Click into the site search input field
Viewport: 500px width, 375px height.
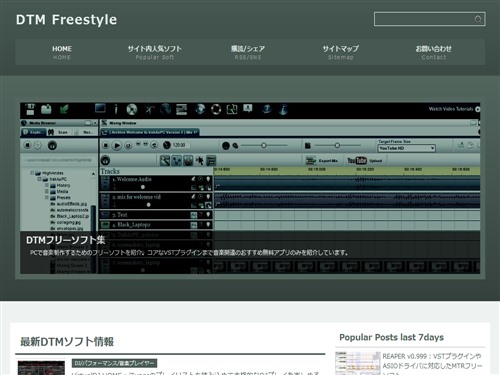[424, 19]
